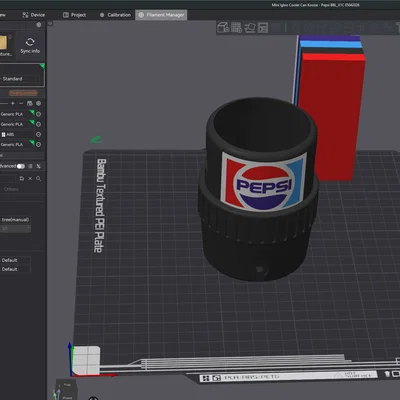Open the ABS filament dropdown
The image size is (400, 400).
pos(17,134)
